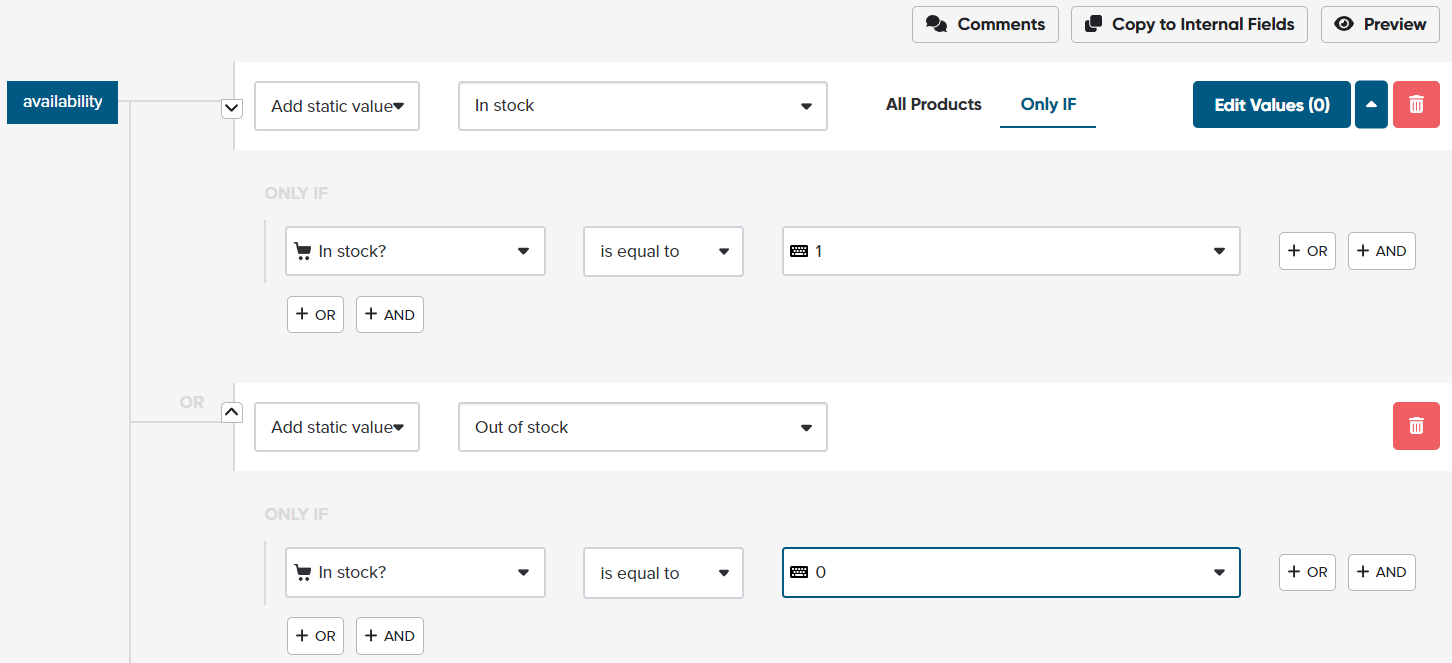Screen dimensions: 1452x663
Task: Click Edit Values (0) button
Action: 1271,105
